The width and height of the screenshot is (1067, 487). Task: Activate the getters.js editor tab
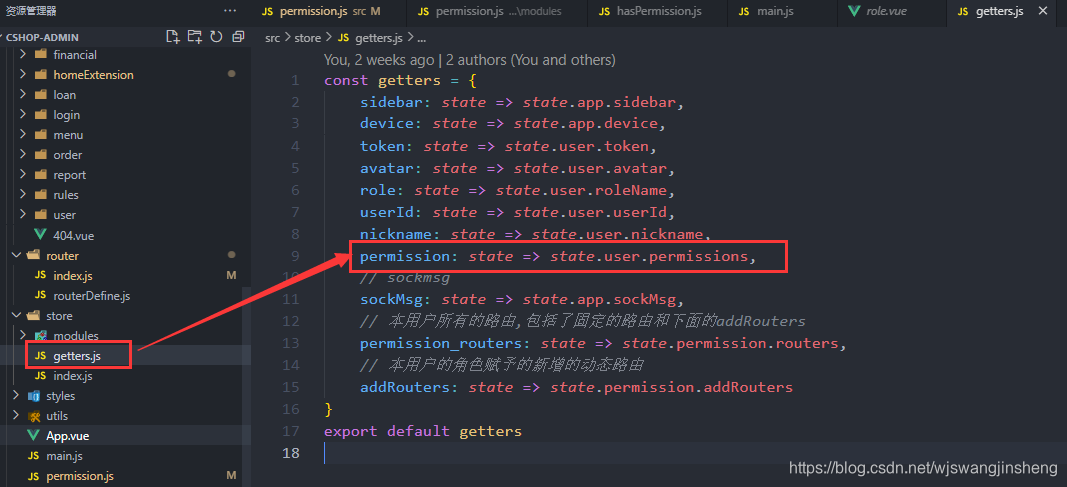(x=999, y=12)
